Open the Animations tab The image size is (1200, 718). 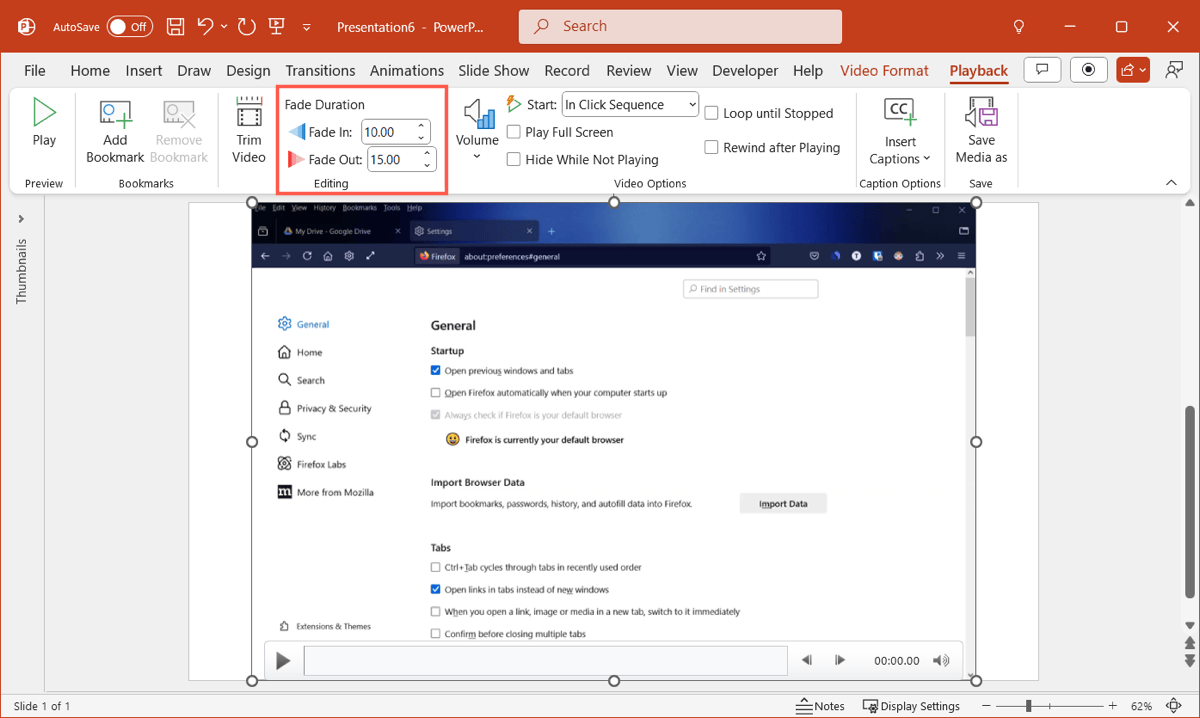(x=407, y=70)
